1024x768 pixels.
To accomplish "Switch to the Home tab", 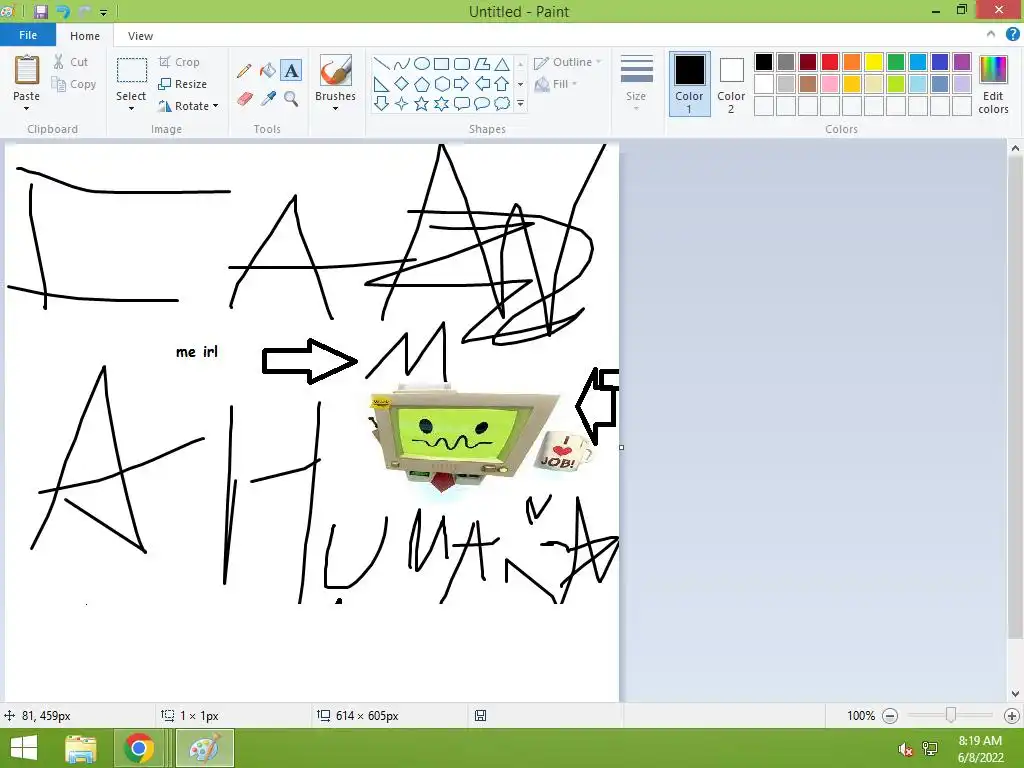I will click(85, 36).
